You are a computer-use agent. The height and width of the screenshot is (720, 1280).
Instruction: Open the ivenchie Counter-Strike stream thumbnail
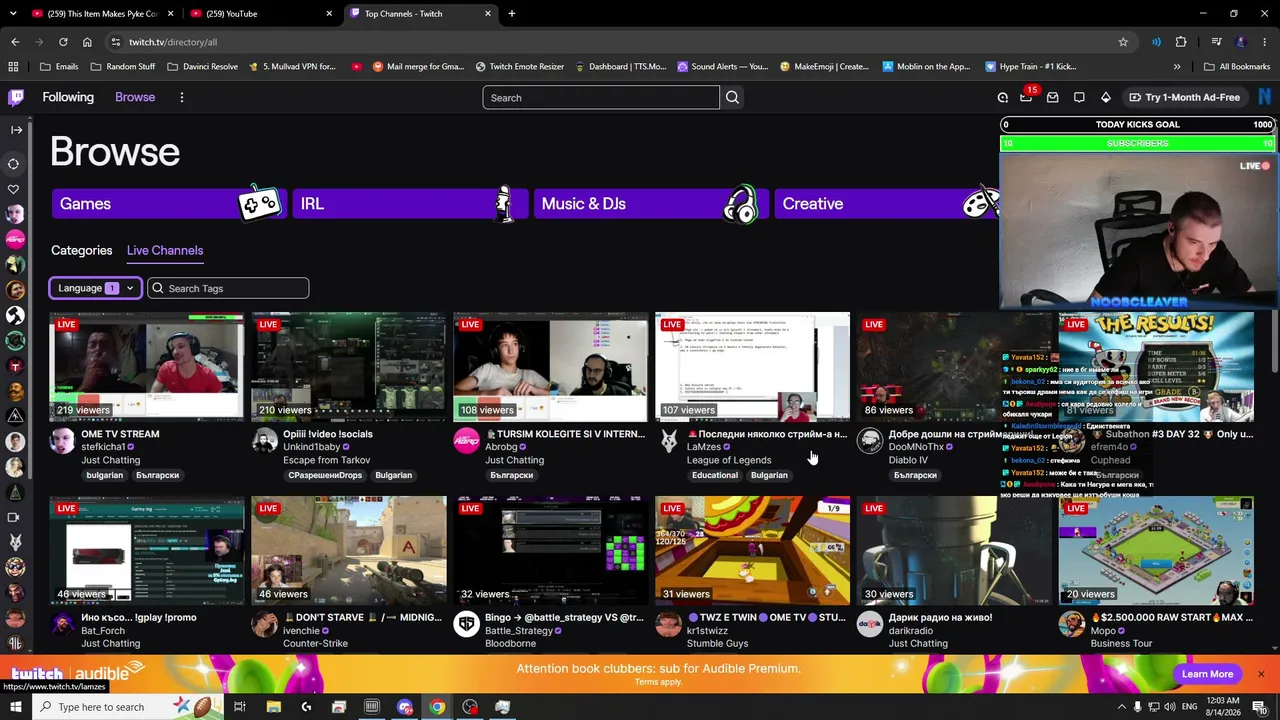pos(349,551)
